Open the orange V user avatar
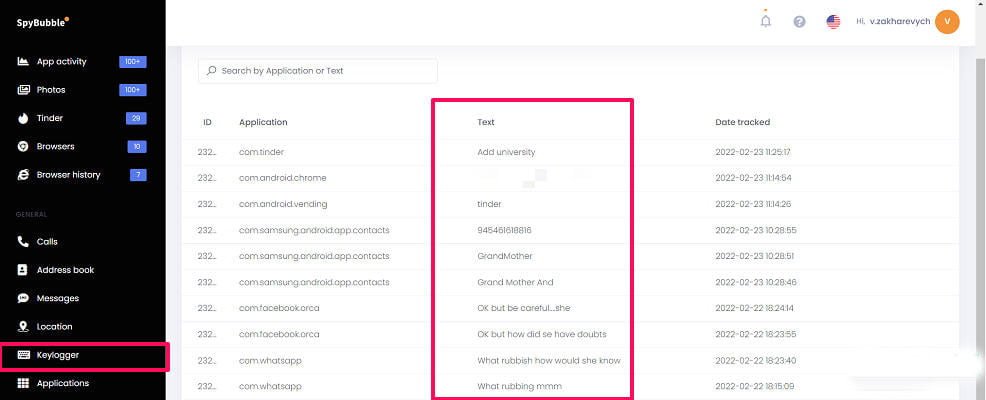The height and width of the screenshot is (400, 986). 947,22
